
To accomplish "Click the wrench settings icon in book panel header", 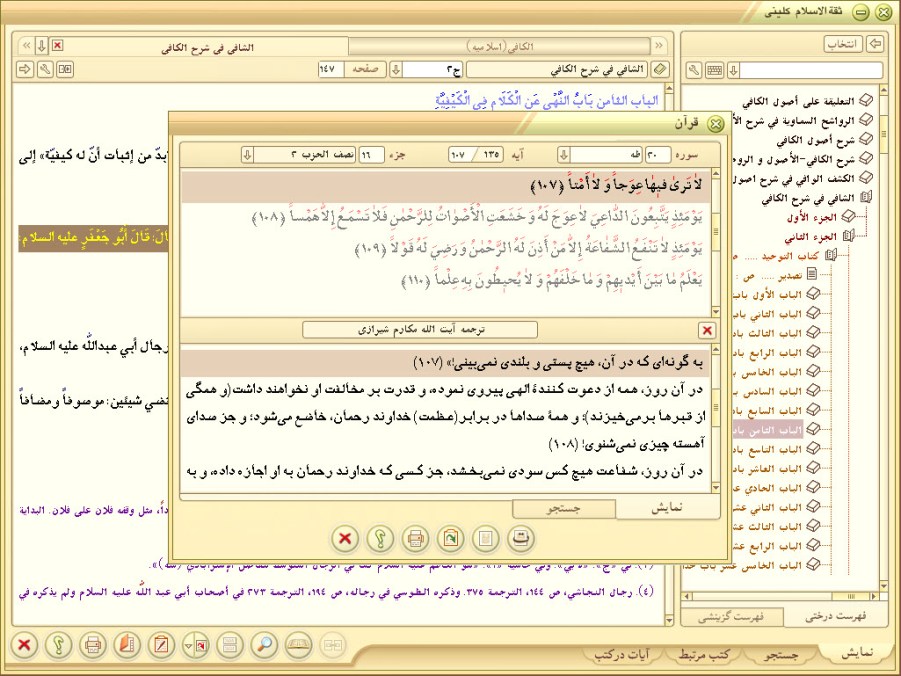I will tap(45, 70).
